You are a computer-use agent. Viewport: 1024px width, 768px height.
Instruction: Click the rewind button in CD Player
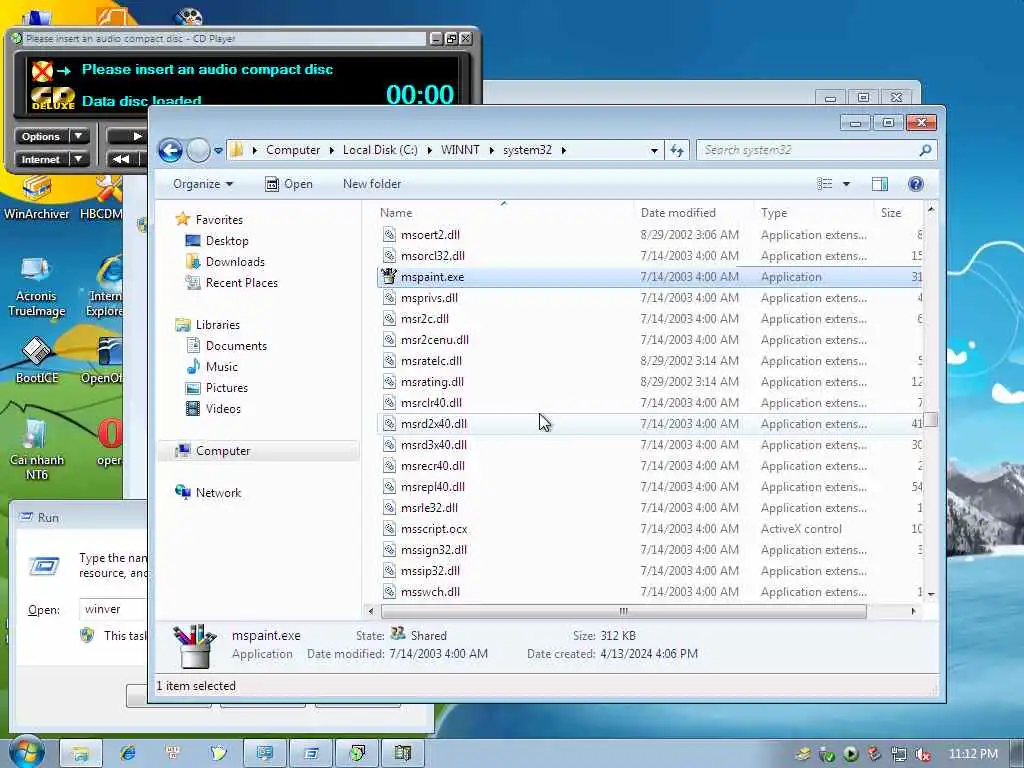121,159
